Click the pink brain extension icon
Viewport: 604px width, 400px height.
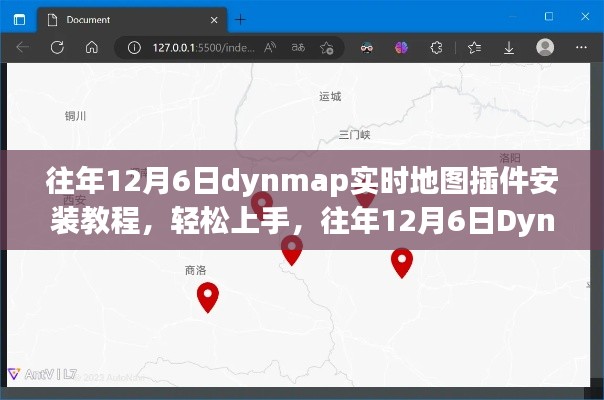401,47
